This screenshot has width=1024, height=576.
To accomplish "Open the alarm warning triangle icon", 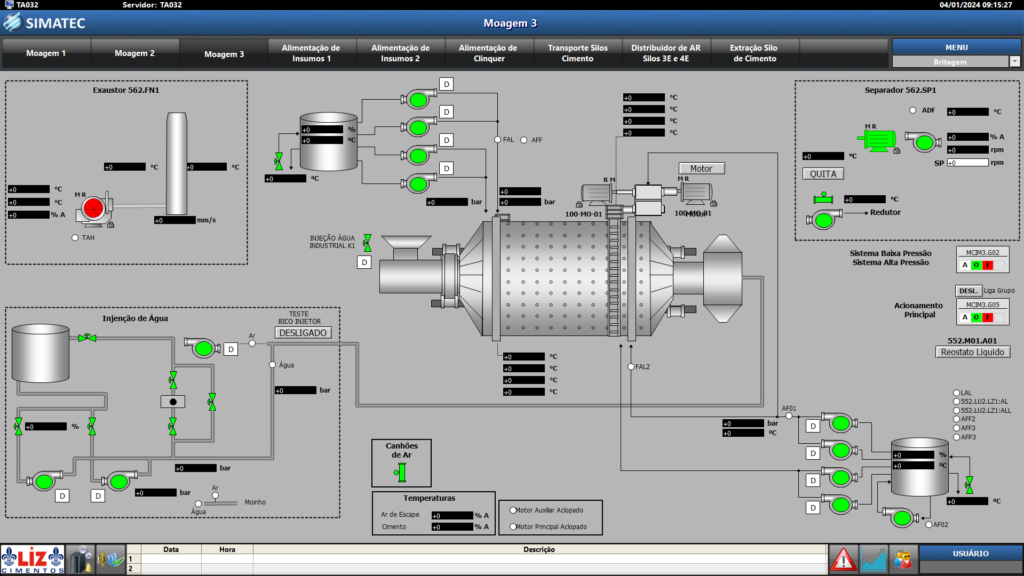I will click(842, 560).
